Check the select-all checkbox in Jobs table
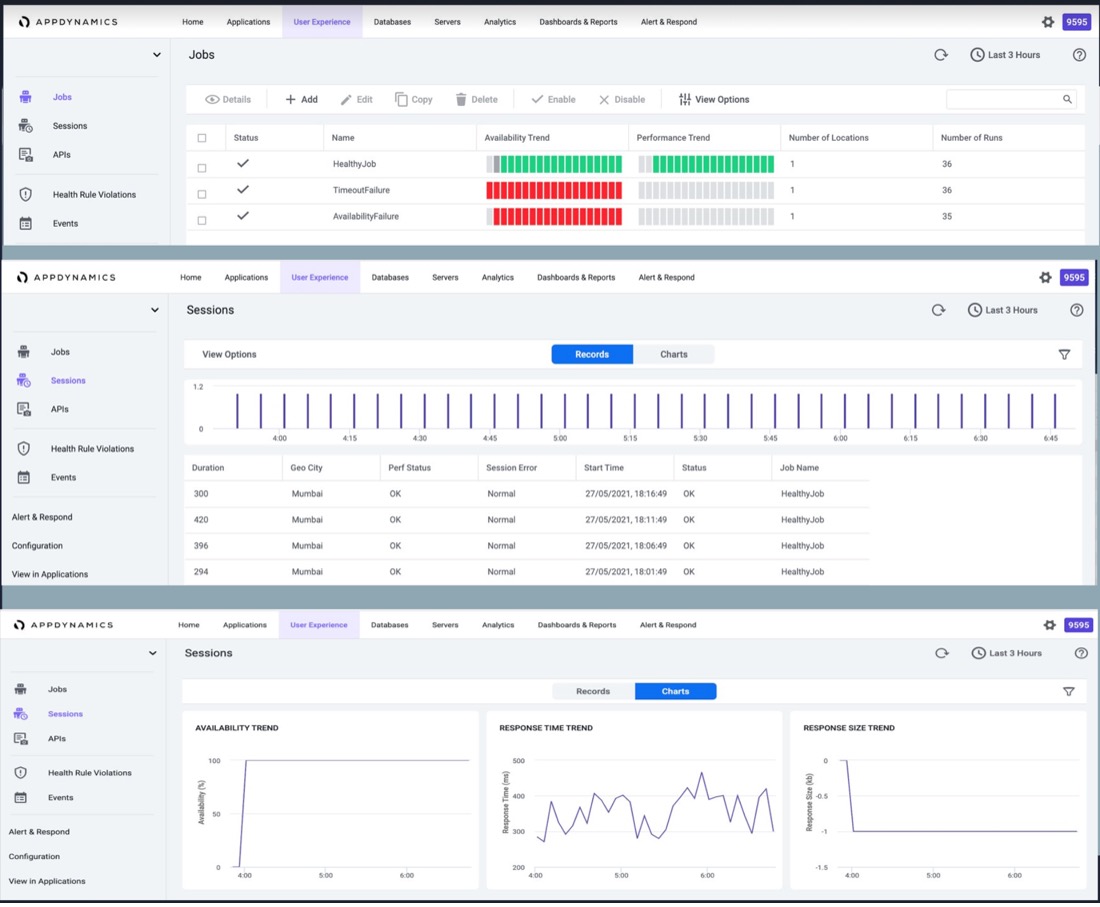 click(x=202, y=138)
